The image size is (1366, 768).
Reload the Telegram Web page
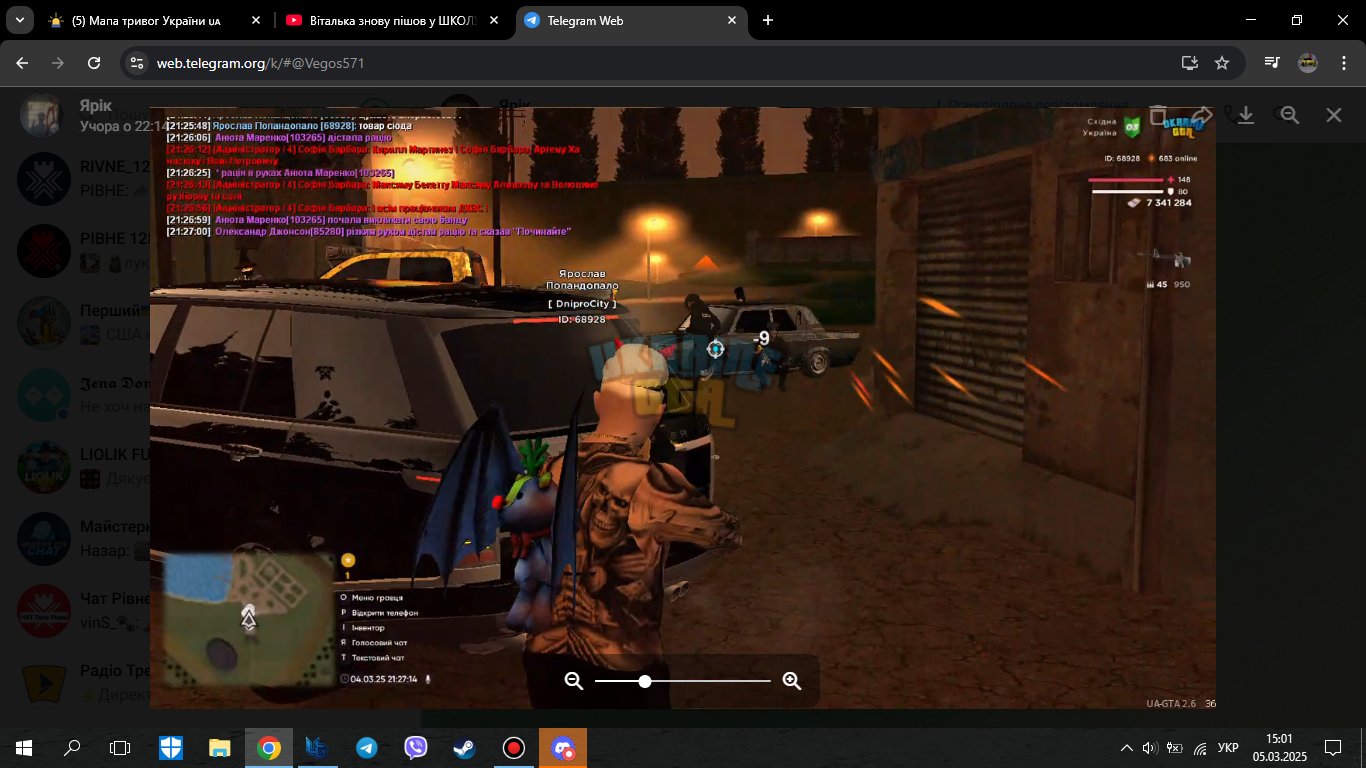coord(94,63)
